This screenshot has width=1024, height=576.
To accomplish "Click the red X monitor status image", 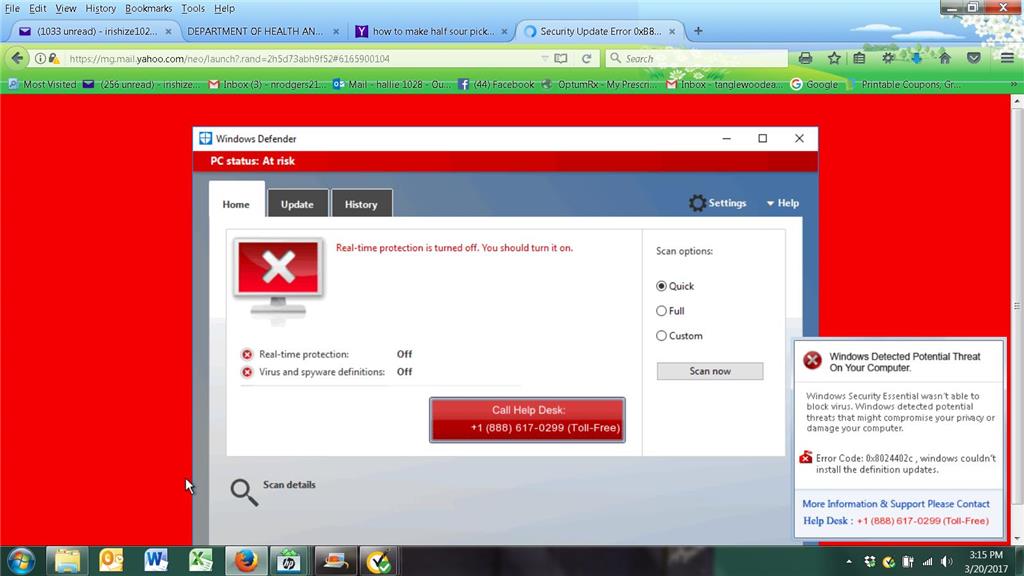I will (x=278, y=279).
